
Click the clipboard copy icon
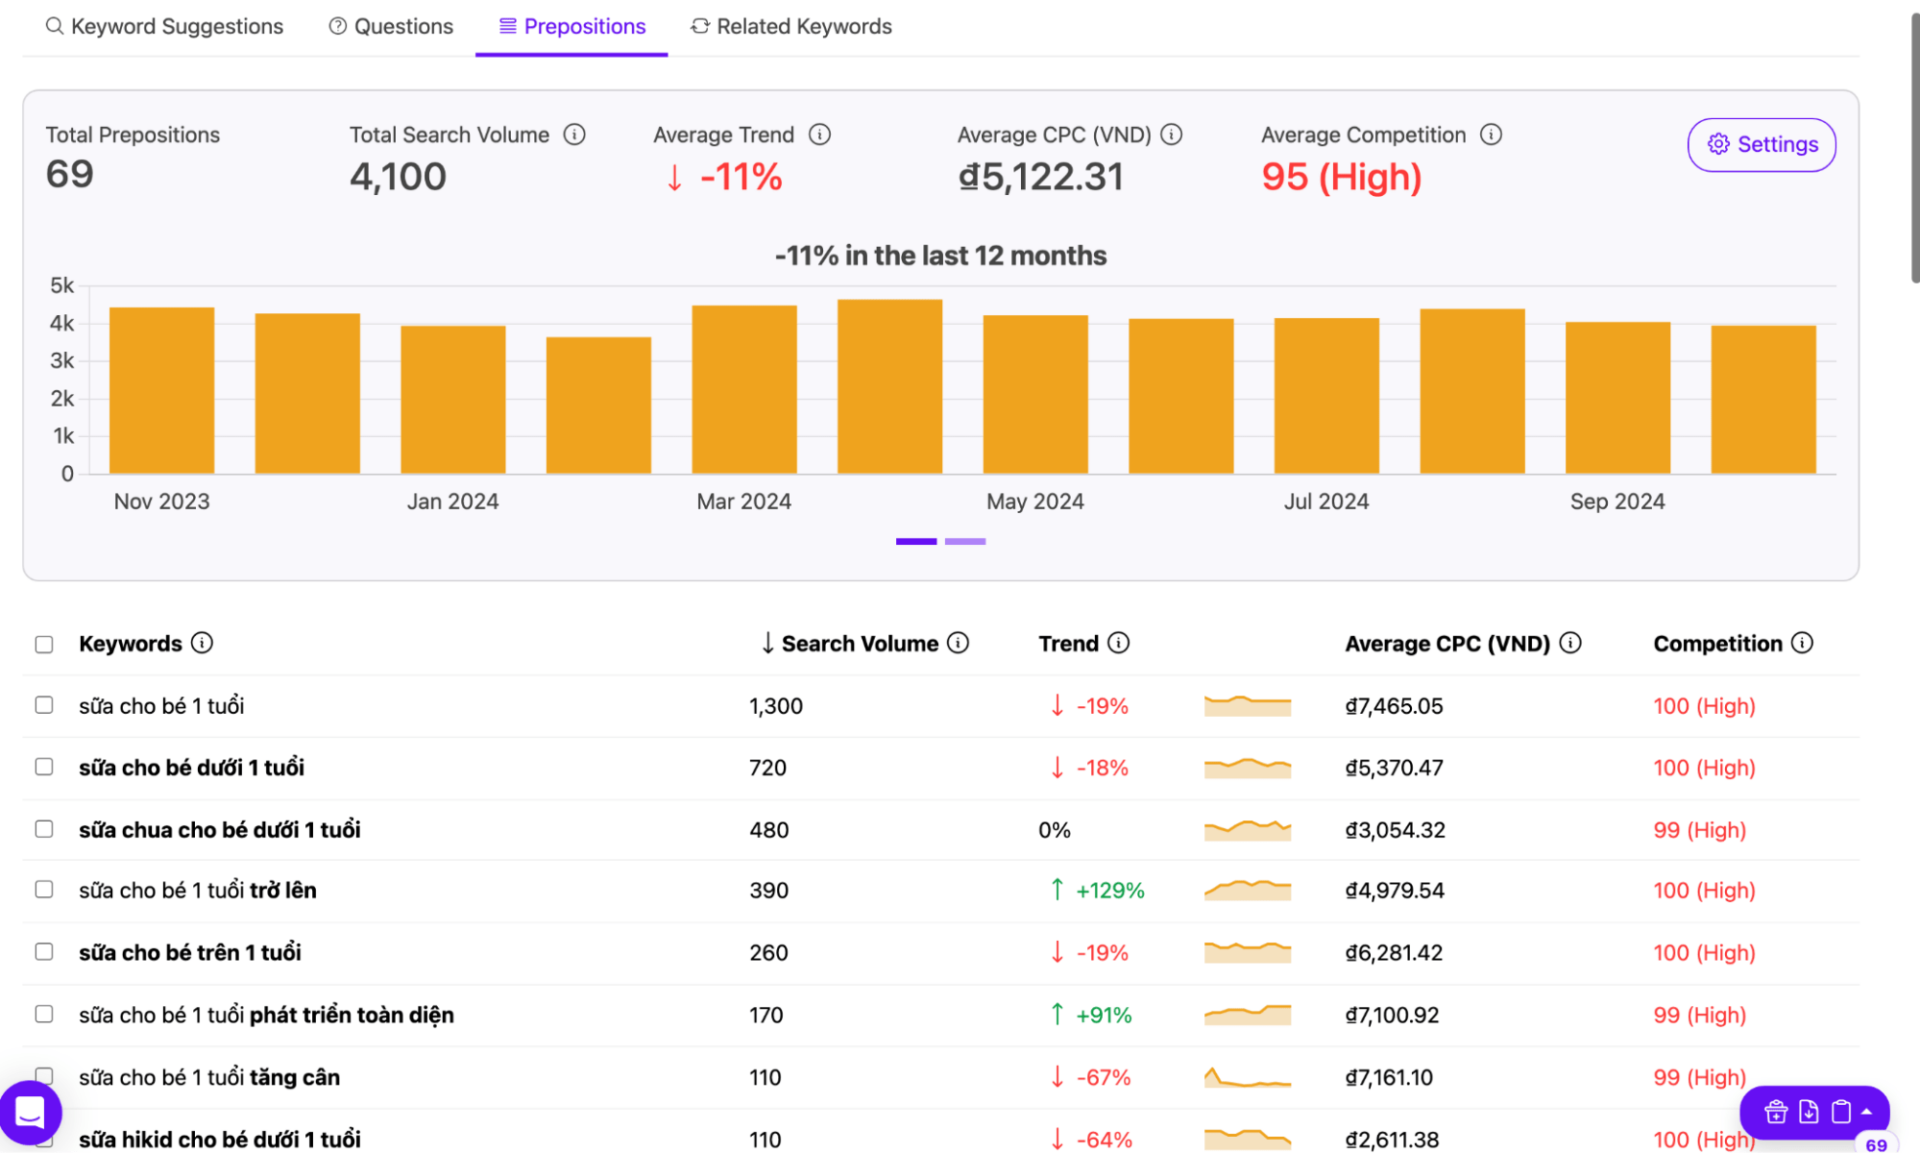[x=1840, y=1111]
